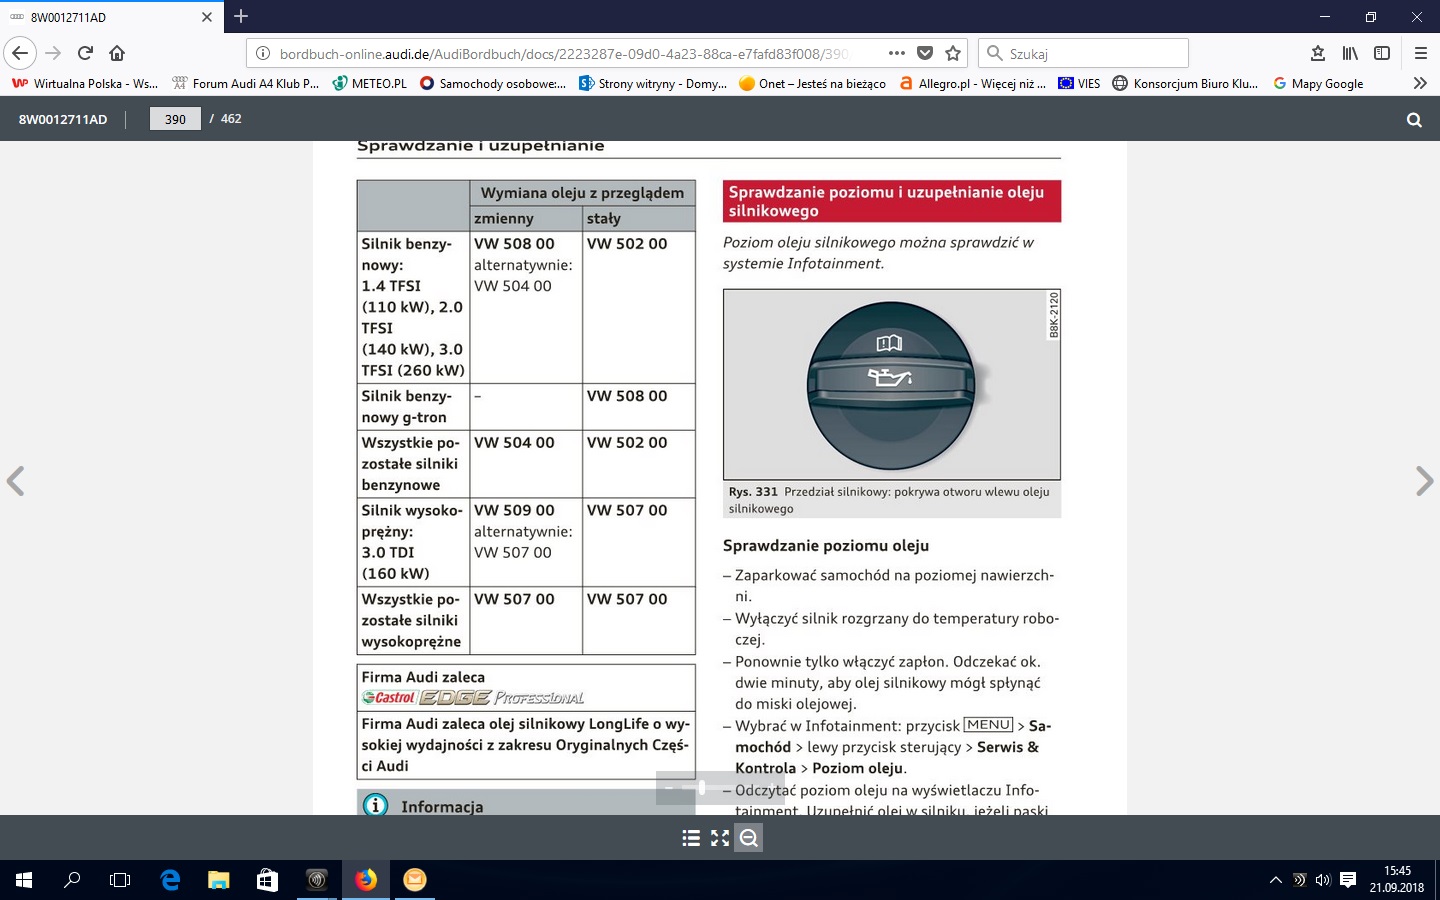Go to the previous manual page

click(16, 481)
